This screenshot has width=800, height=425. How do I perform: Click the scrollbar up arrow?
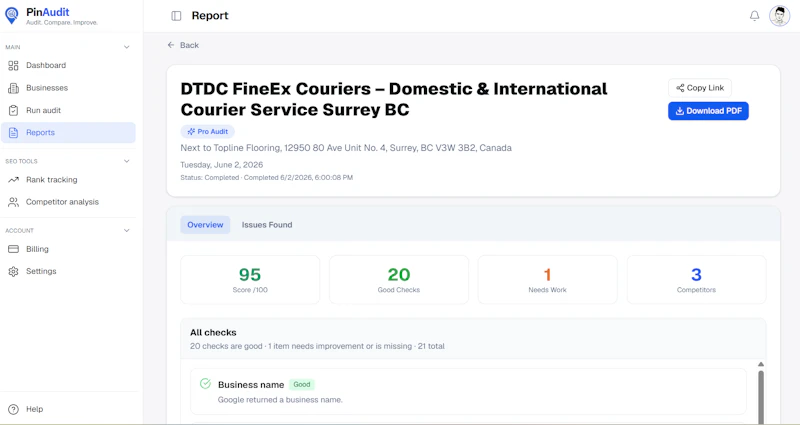(x=761, y=364)
